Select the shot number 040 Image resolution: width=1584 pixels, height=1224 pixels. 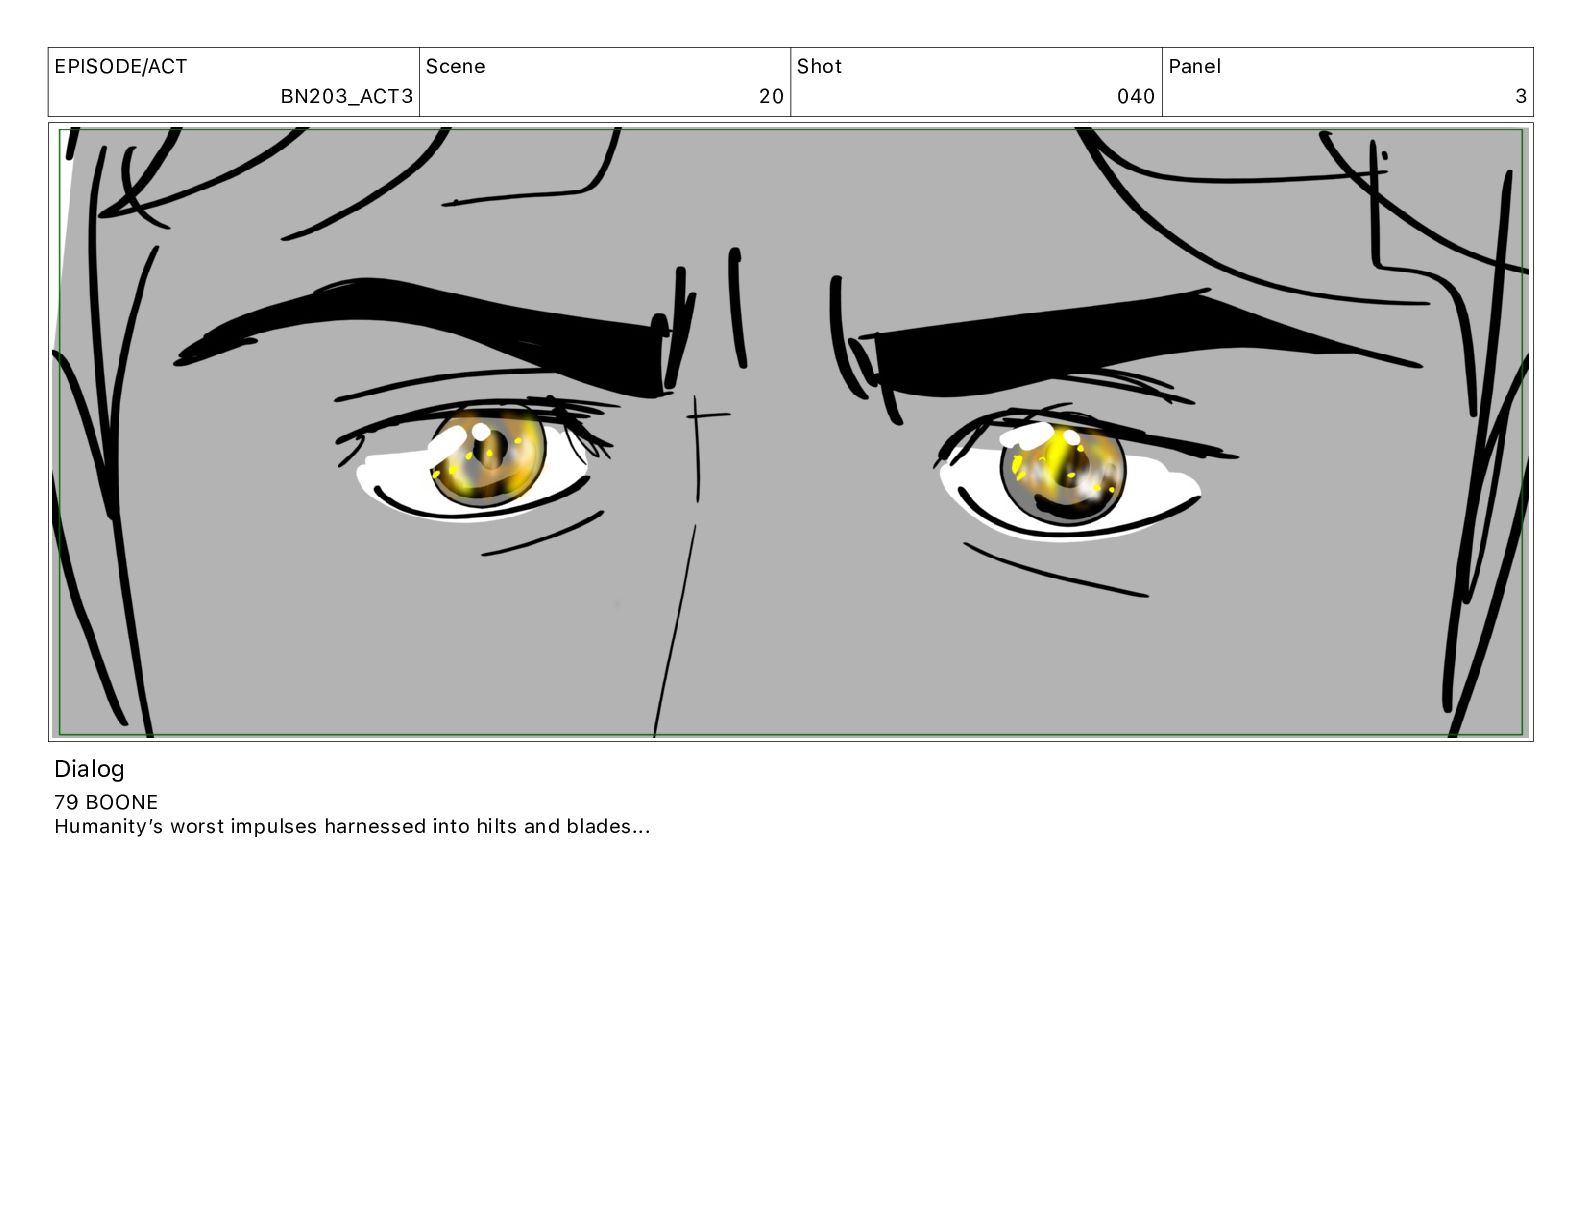1136,96
